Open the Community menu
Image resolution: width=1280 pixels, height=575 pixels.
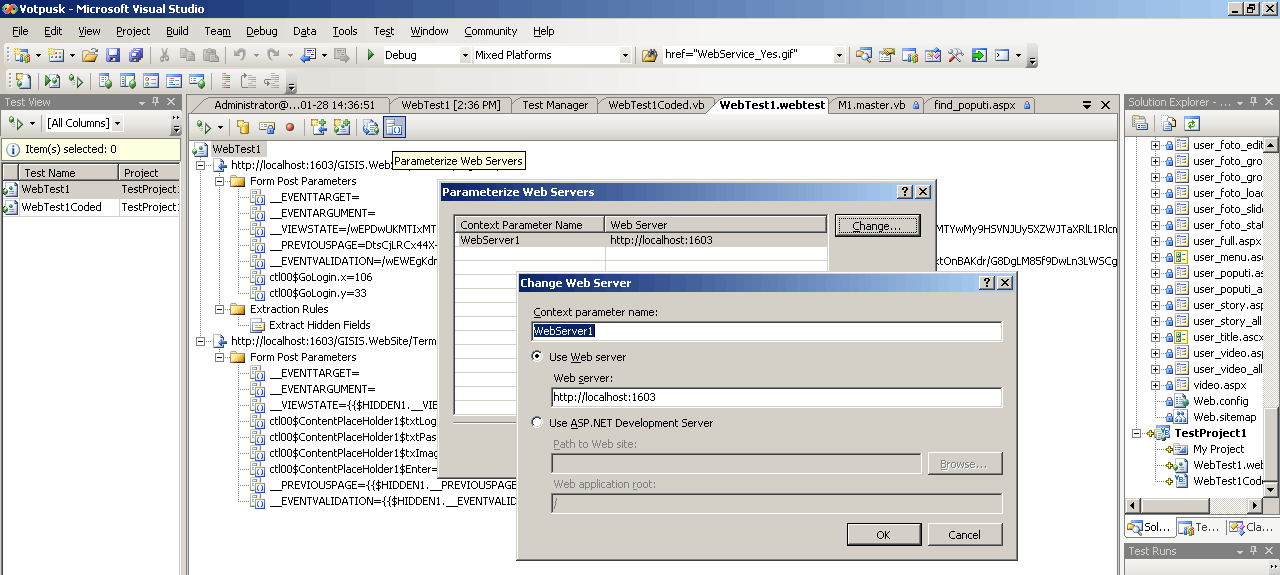(491, 31)
